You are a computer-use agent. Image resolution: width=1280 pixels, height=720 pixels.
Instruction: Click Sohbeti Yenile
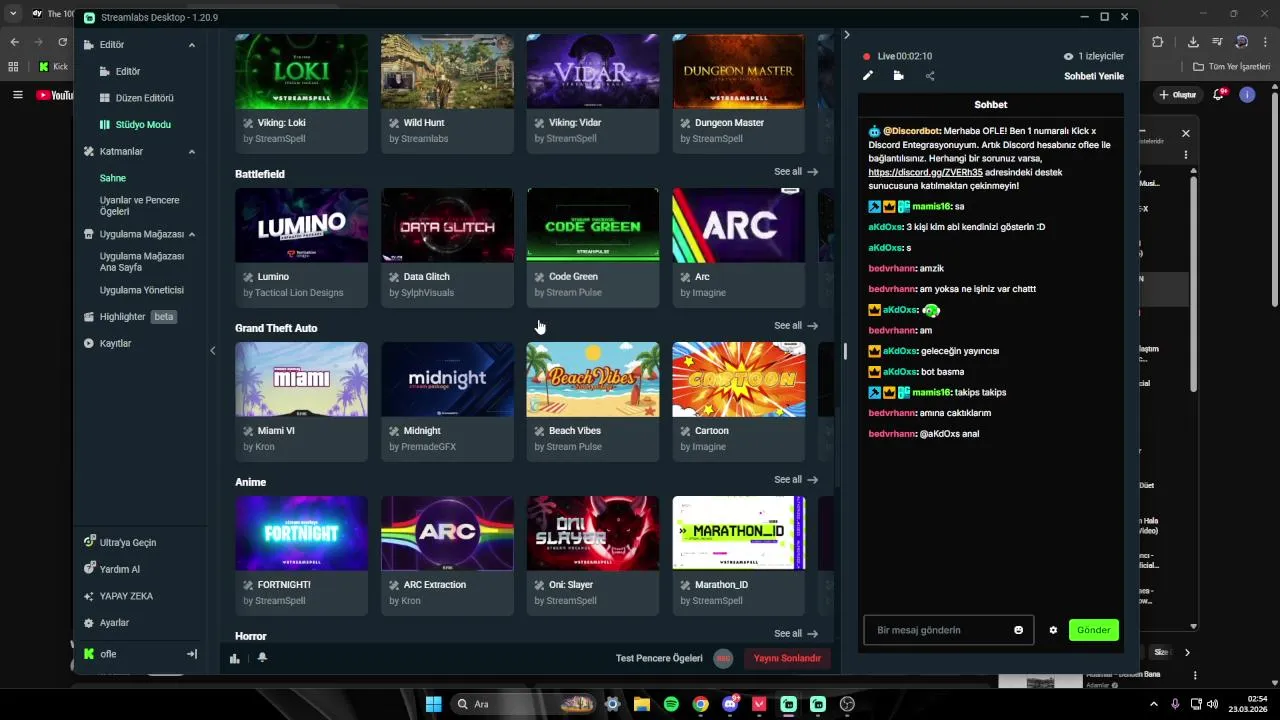point(1093,76)
